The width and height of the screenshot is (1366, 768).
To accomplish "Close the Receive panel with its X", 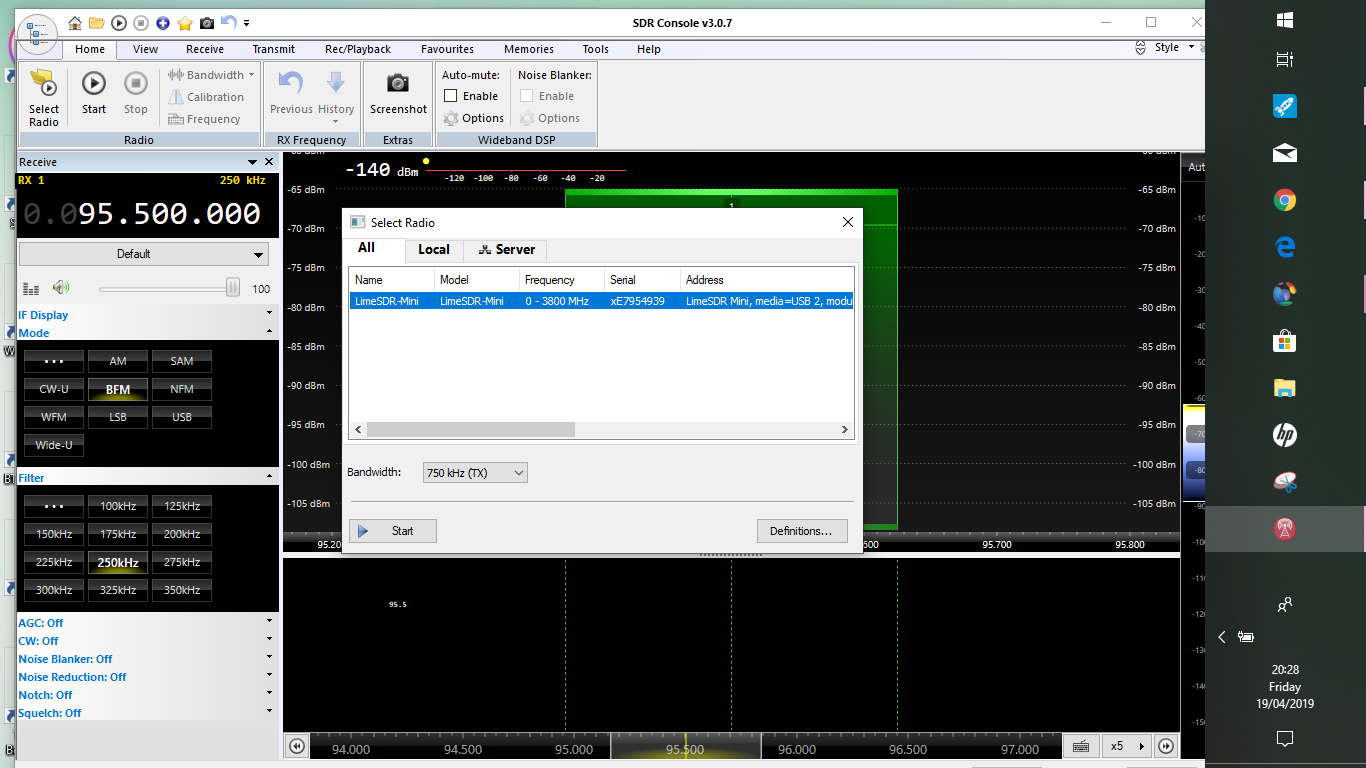I will click(269, 162).
